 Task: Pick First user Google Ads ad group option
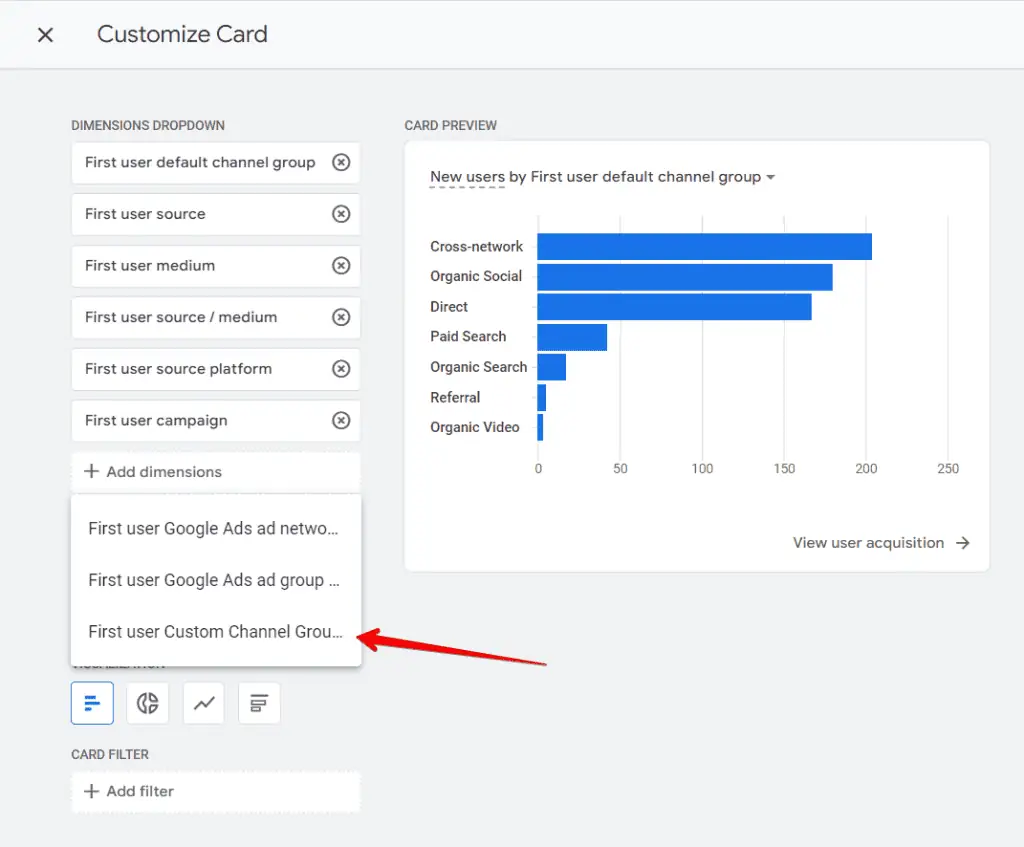click(215, 580)
